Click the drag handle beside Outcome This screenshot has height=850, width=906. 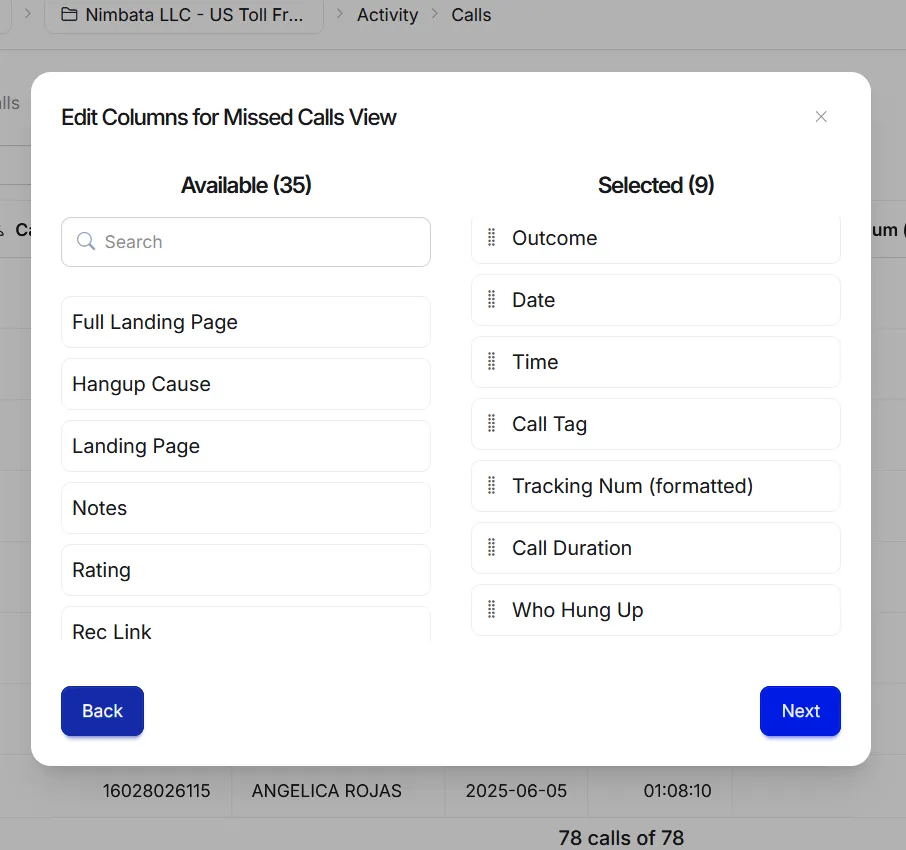pyautogui.click(x=491, y=237)
